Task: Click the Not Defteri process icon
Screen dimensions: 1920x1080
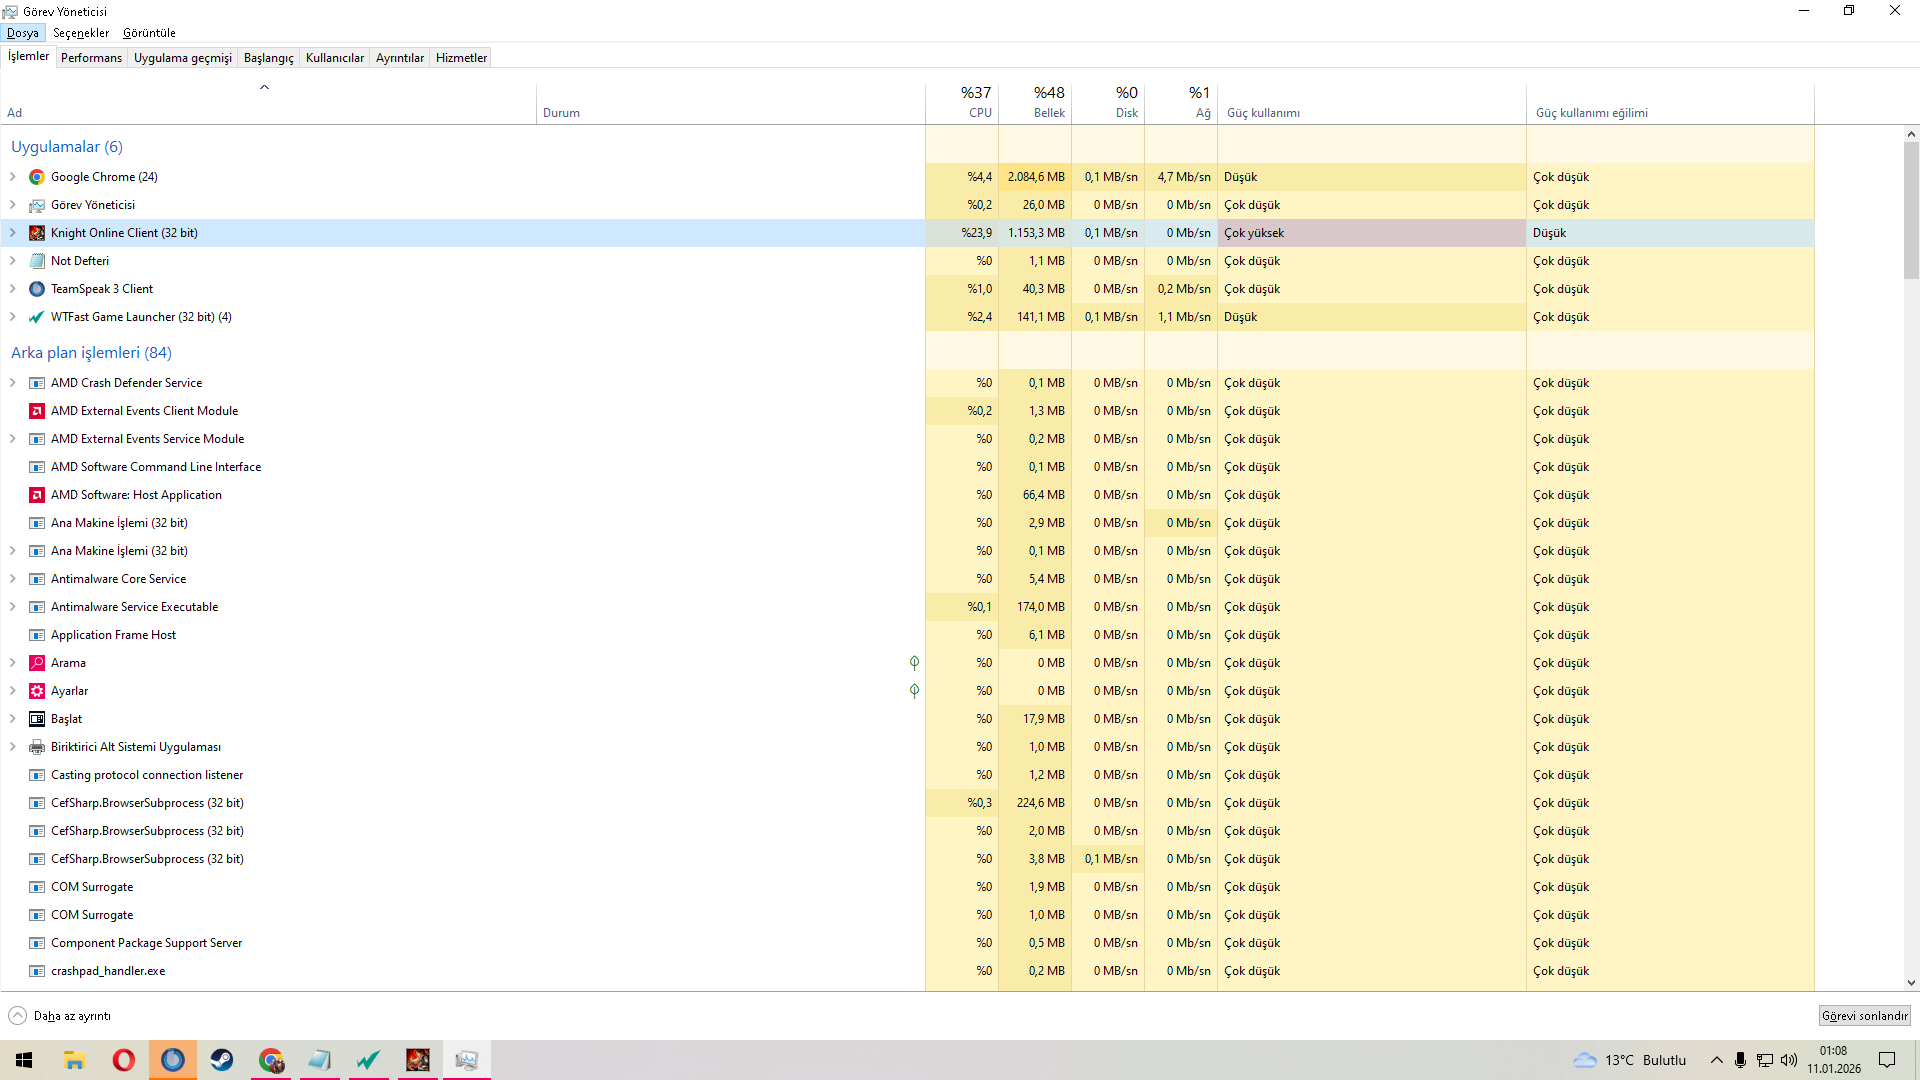Action: (x=37, y=261)
